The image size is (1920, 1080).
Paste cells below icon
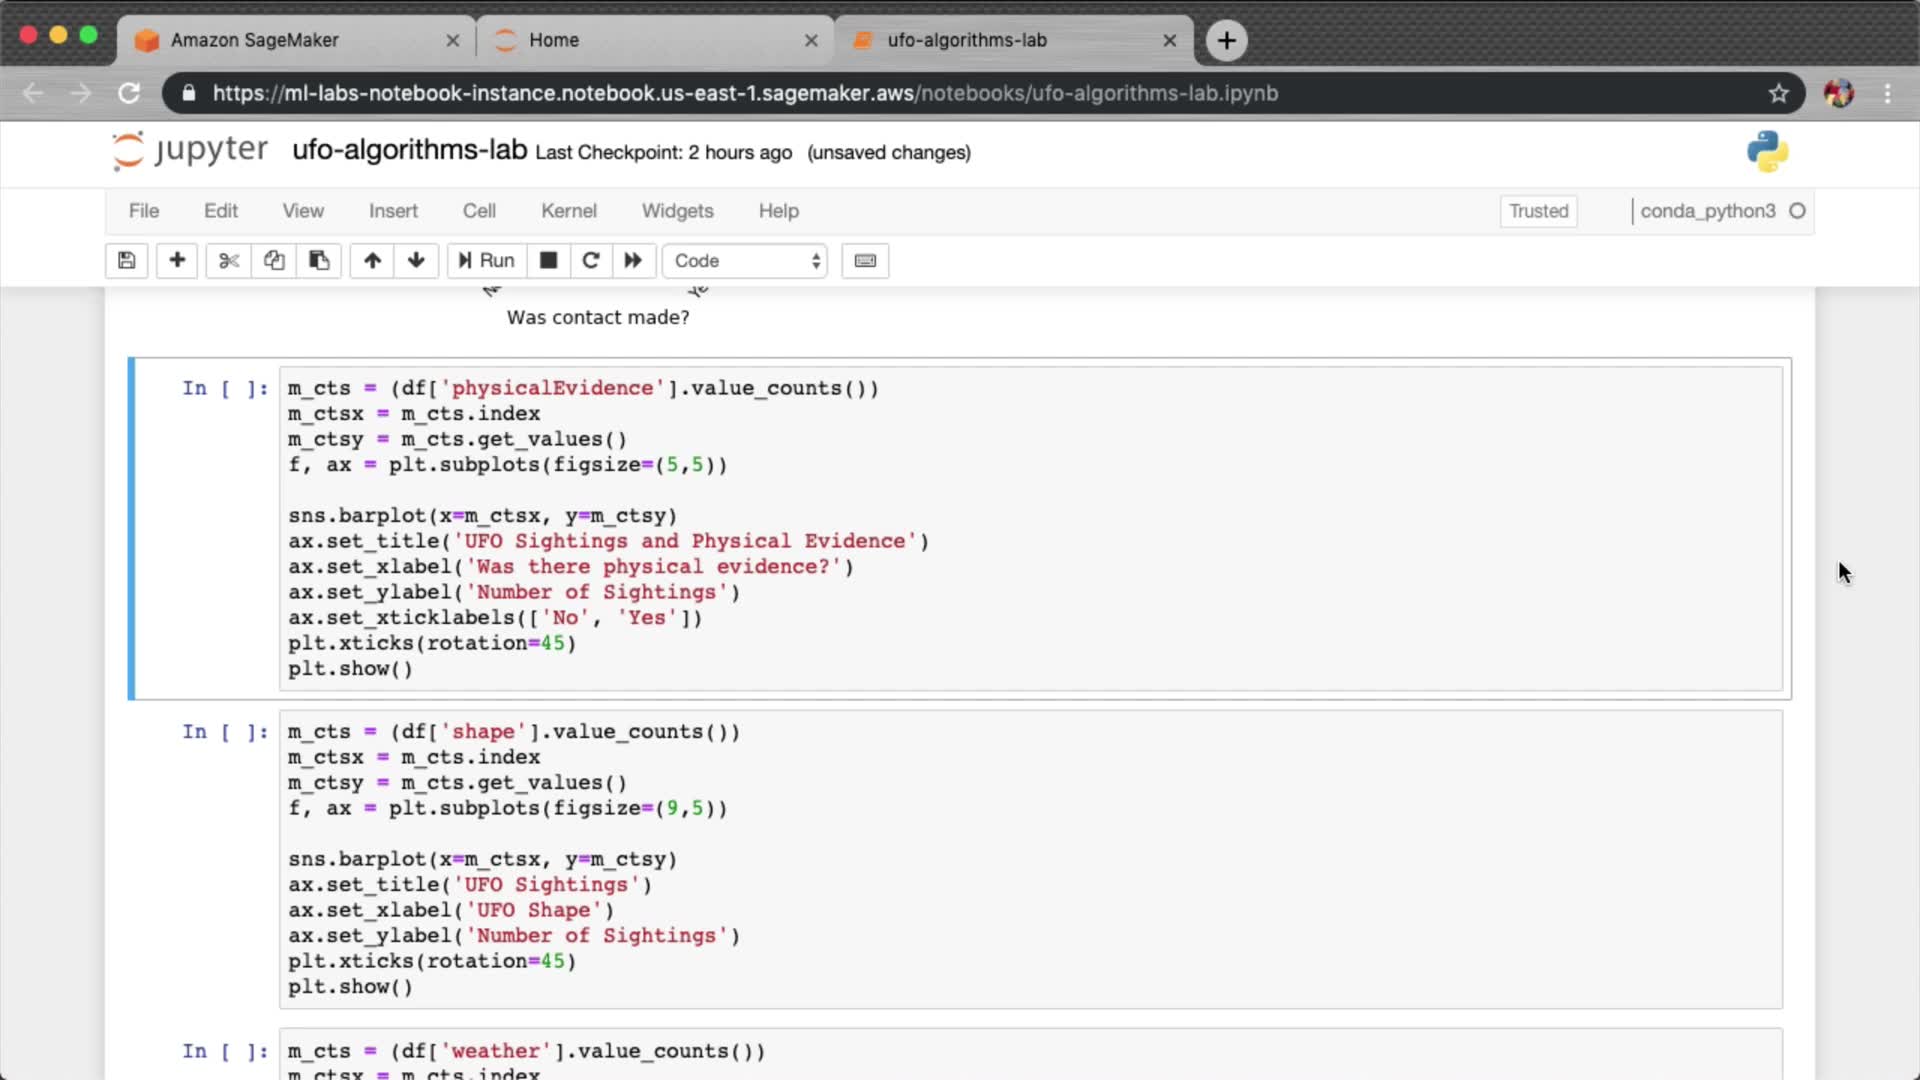pyautogui.click(x=319, y=261)
